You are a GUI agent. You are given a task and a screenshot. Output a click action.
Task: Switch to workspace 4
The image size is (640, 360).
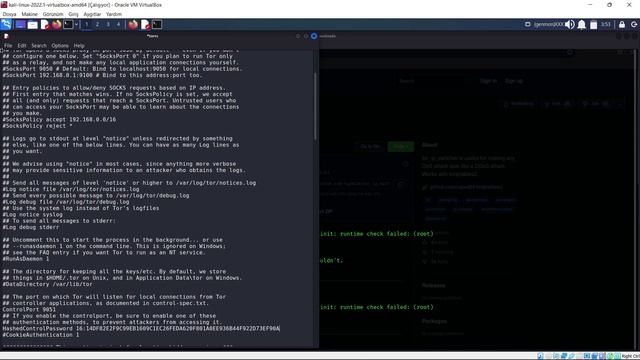pyautogui.click(x=118, y=24)
